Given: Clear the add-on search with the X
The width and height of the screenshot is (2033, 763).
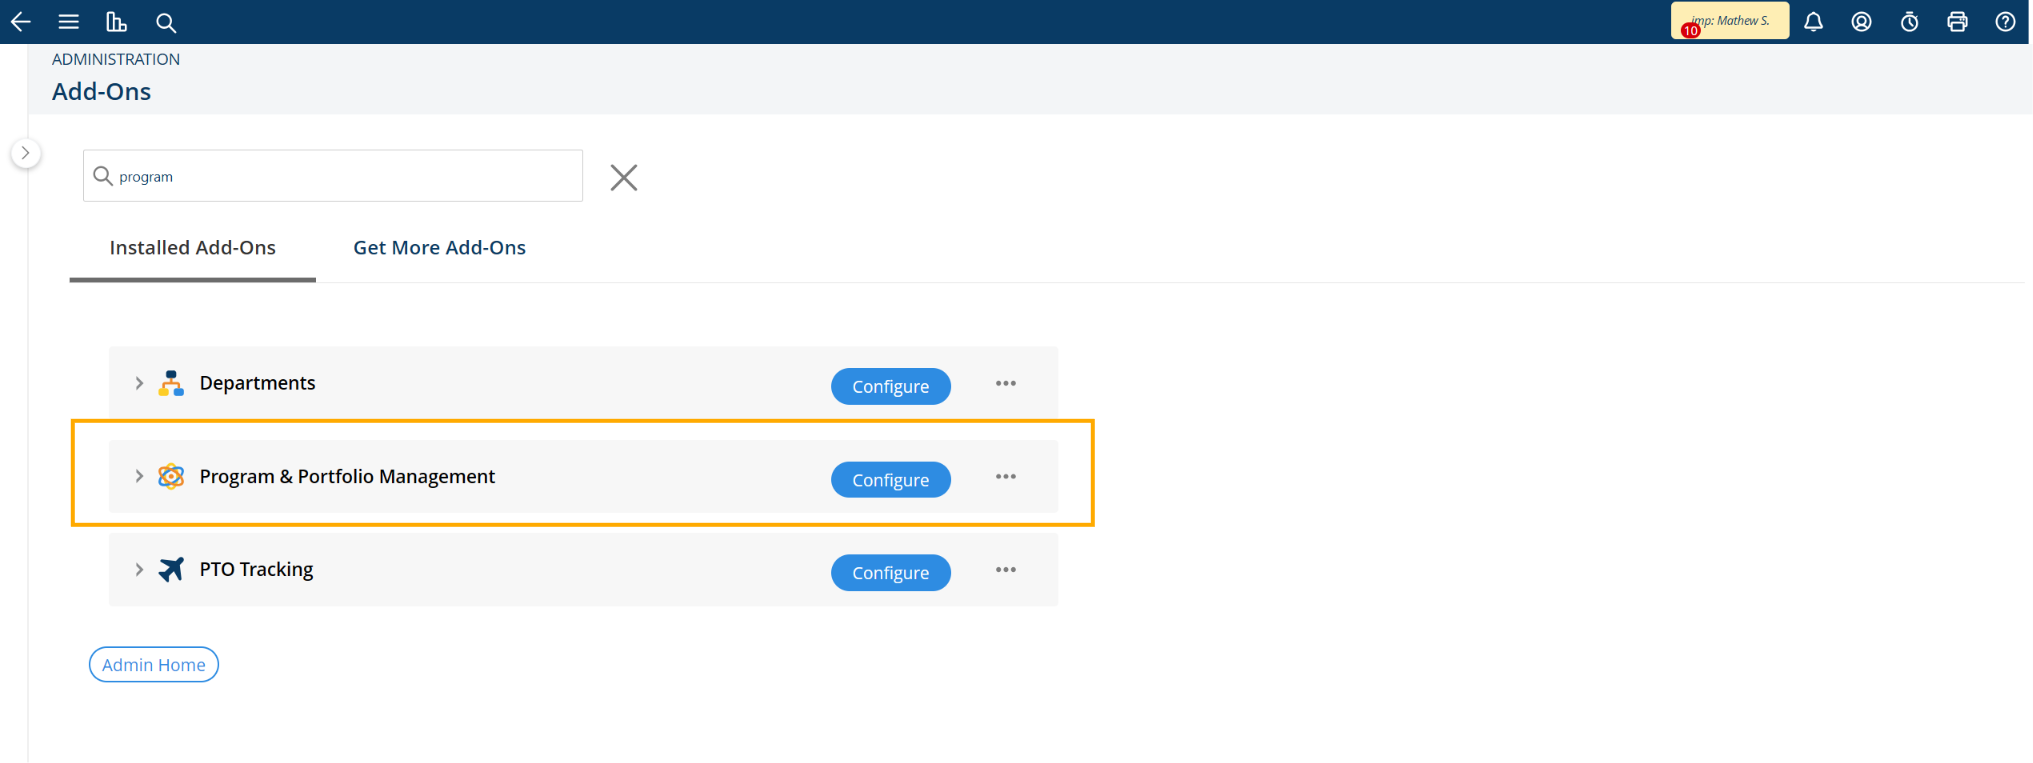Looking at the screenshot, I should (x=623, y=177).
